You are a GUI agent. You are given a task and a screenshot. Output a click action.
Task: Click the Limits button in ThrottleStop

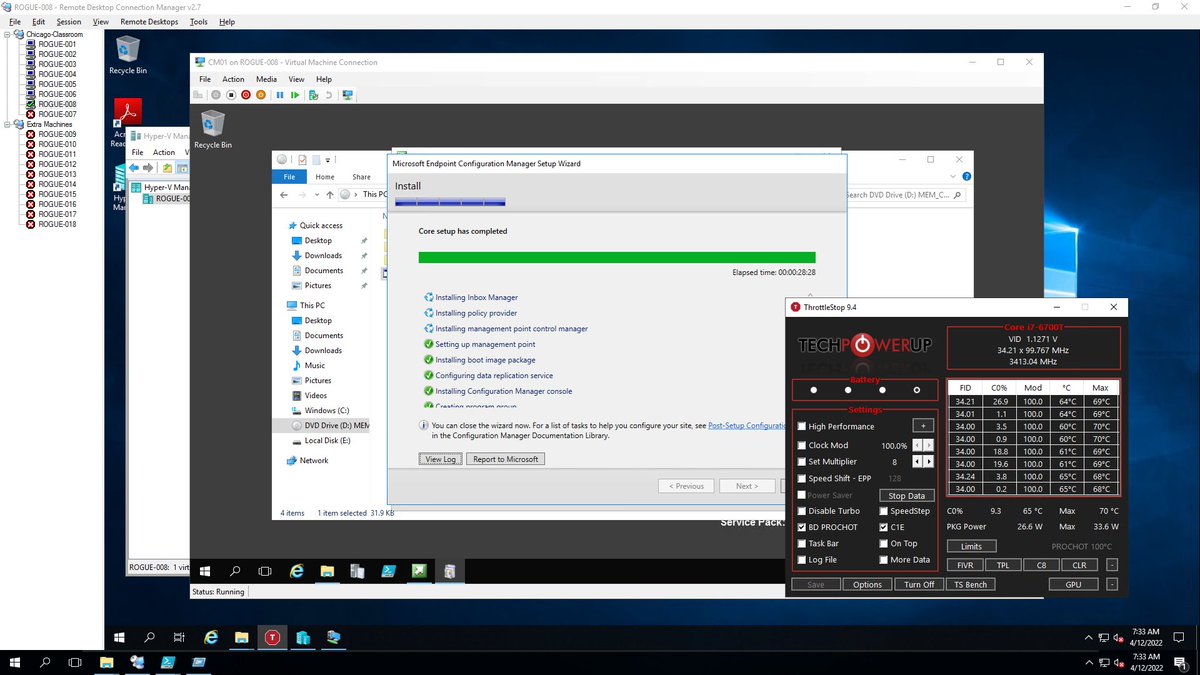point(971,546)
